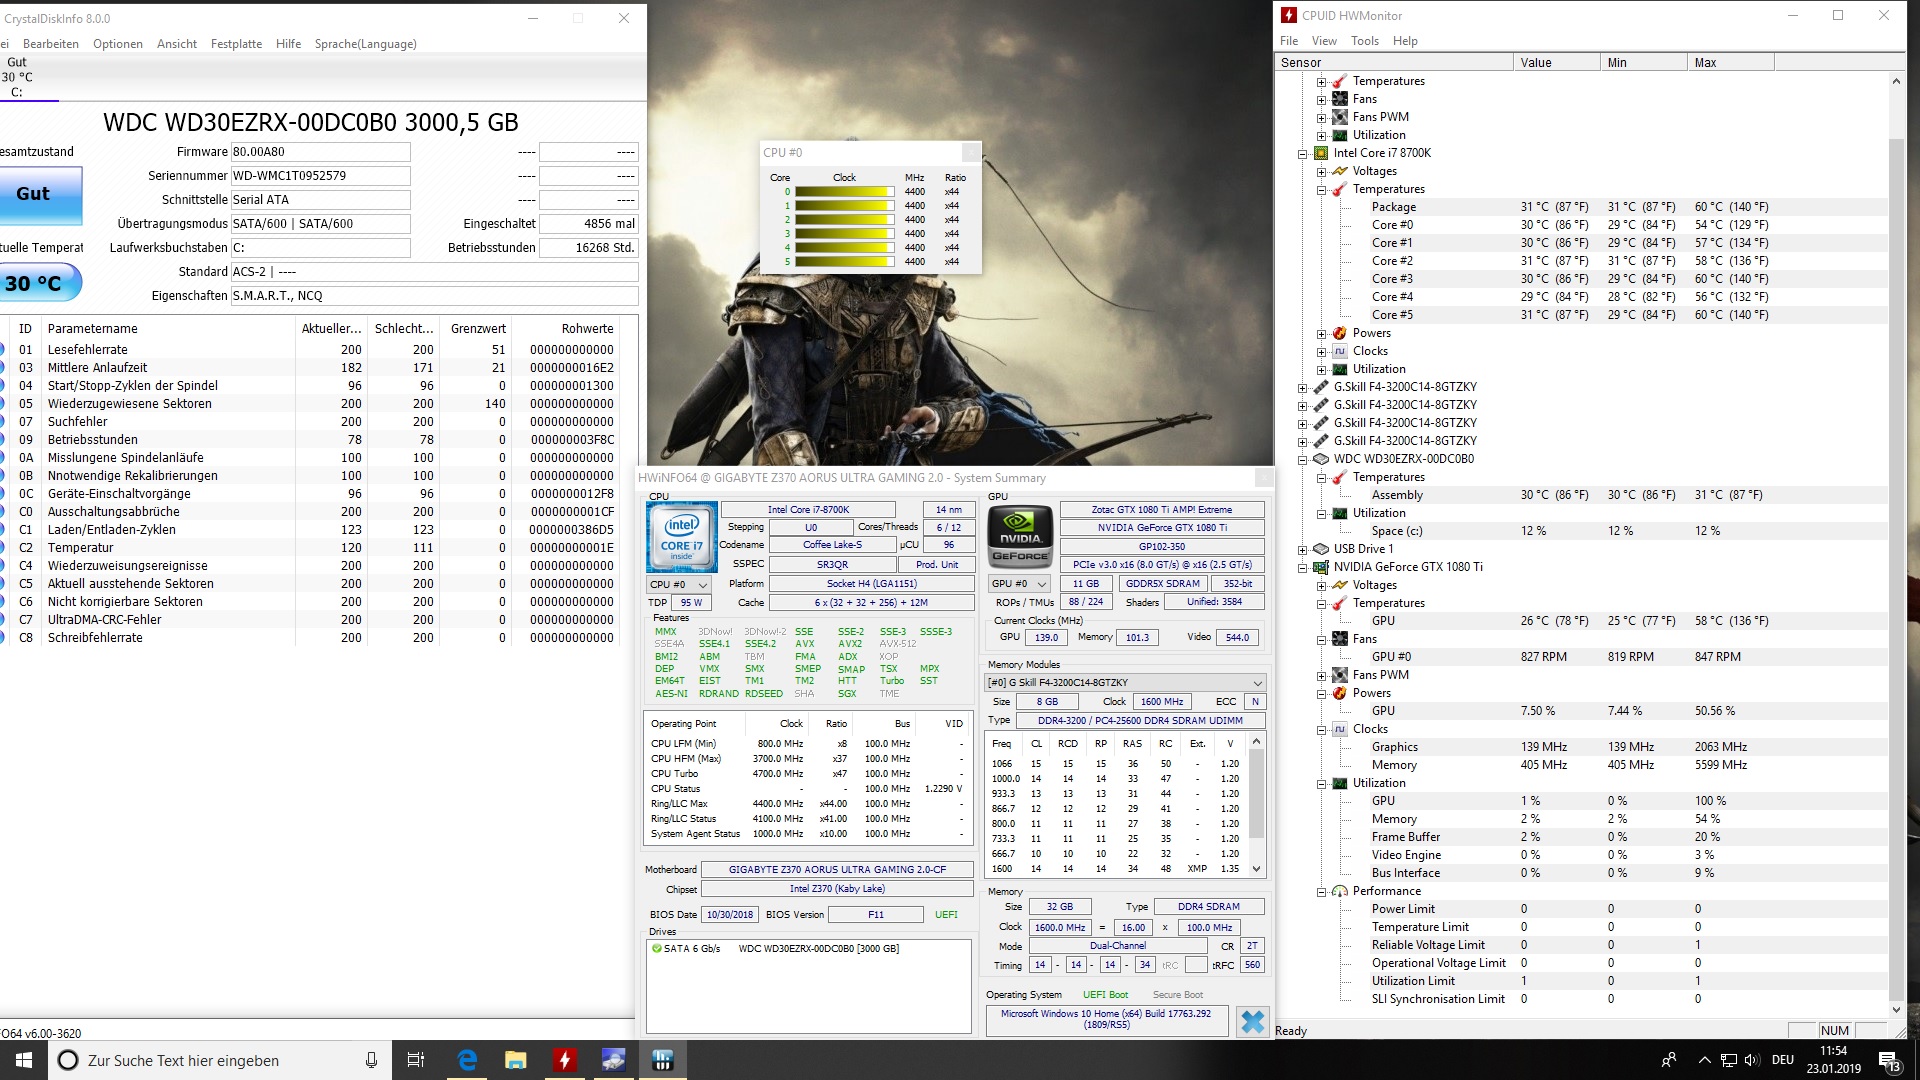Open the CrystalDiskInfo taskbar icon
Image resolution: width=1920 pixels, height=1080 pixels.
click(614, 1060)
